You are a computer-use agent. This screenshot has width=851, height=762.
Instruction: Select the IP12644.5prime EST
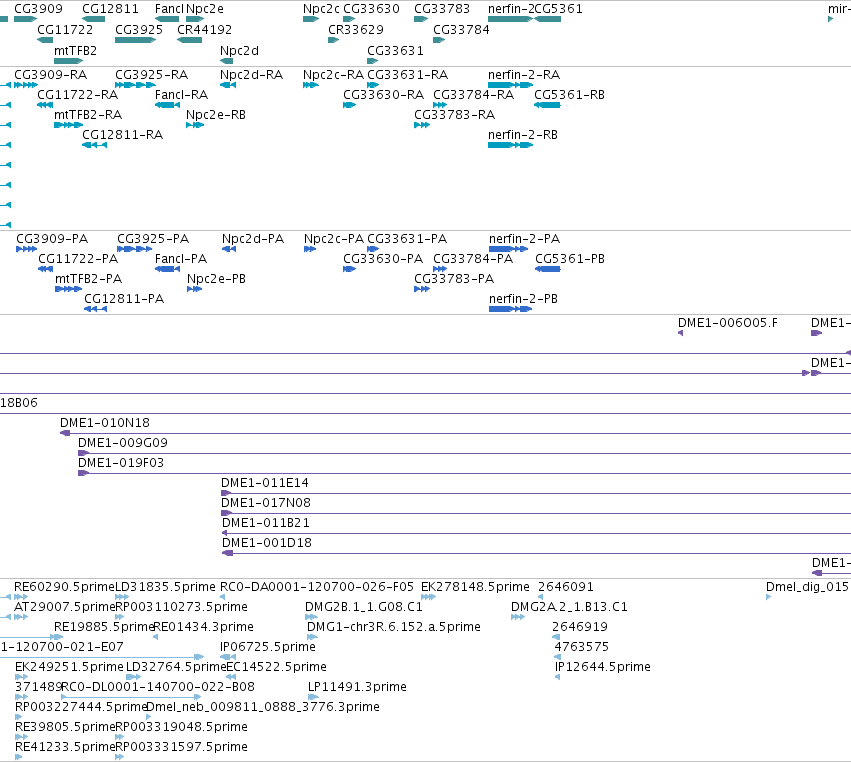557,677
